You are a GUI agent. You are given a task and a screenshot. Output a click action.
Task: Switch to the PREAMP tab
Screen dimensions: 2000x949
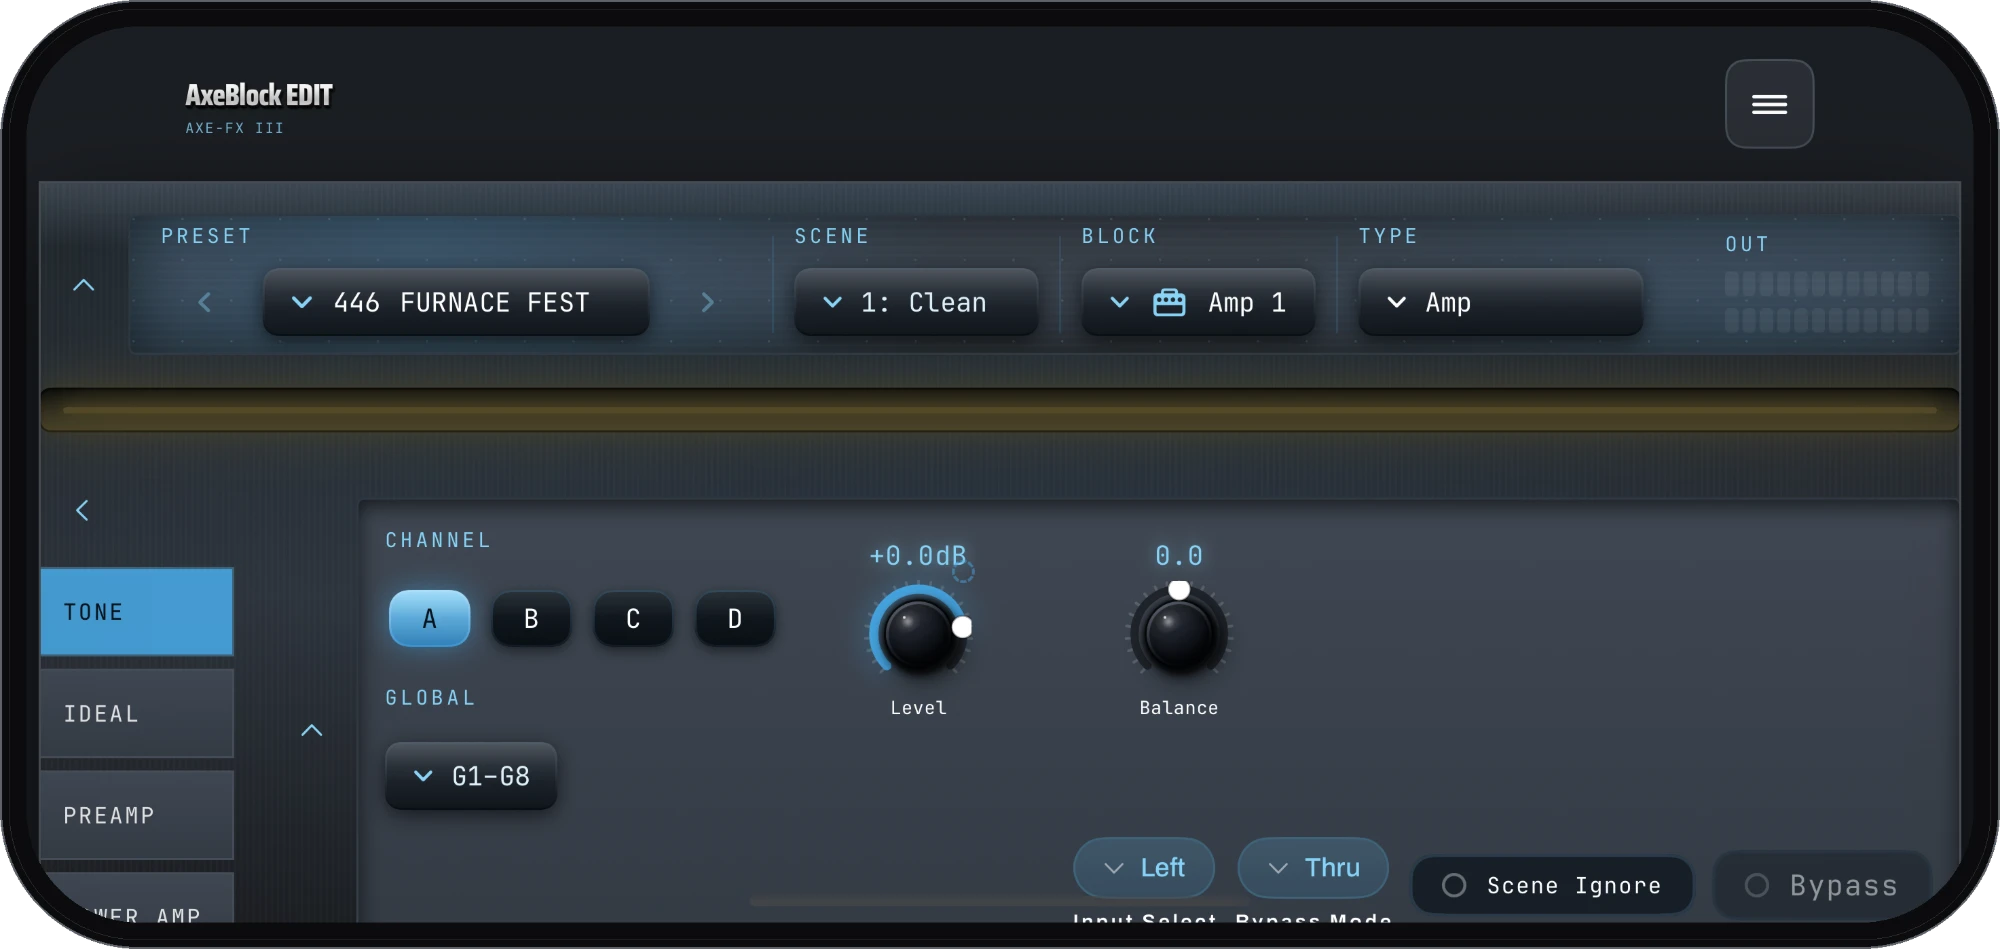(x=137, y=815)
